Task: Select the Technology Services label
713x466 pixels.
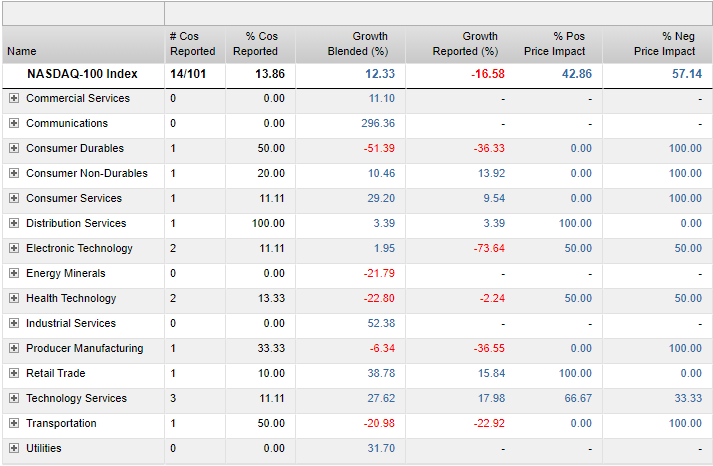Action: point(76,398)
